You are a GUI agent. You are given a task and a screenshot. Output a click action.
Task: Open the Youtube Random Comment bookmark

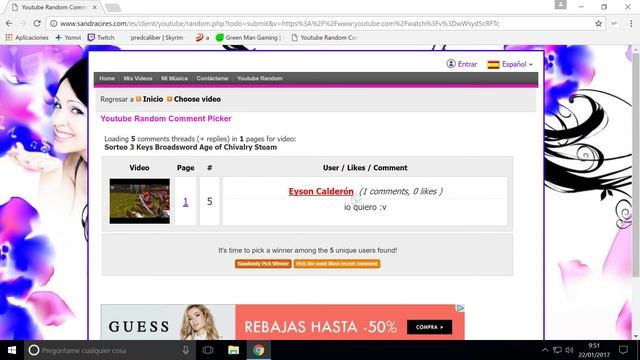coord(324,38)
